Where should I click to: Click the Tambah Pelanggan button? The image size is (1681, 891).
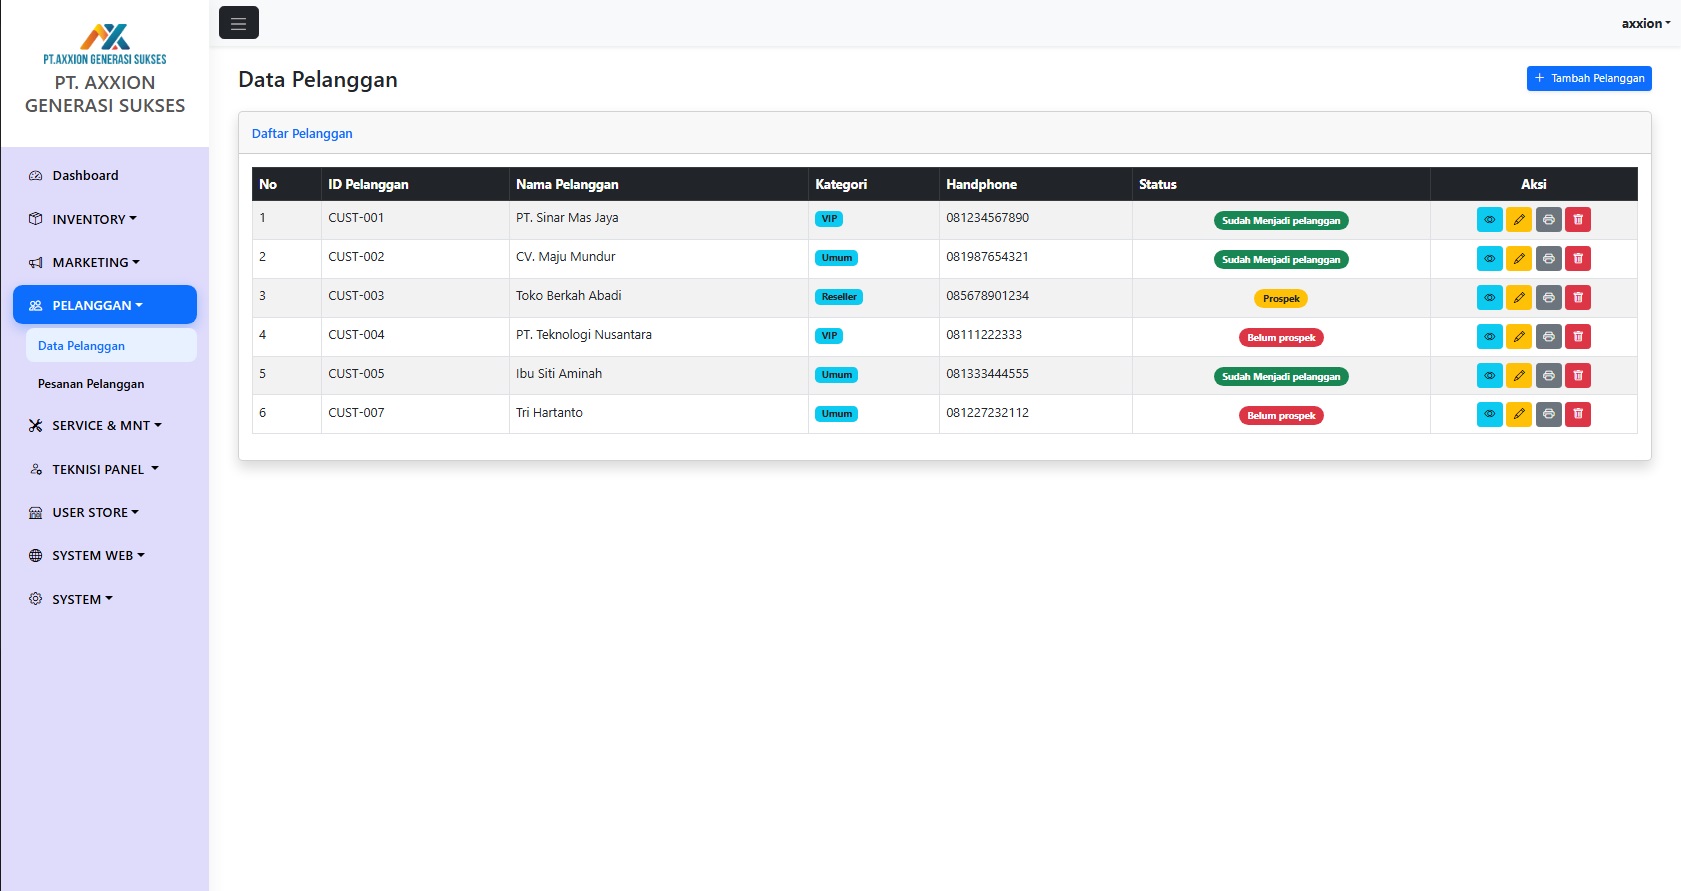click(1589, 78)
